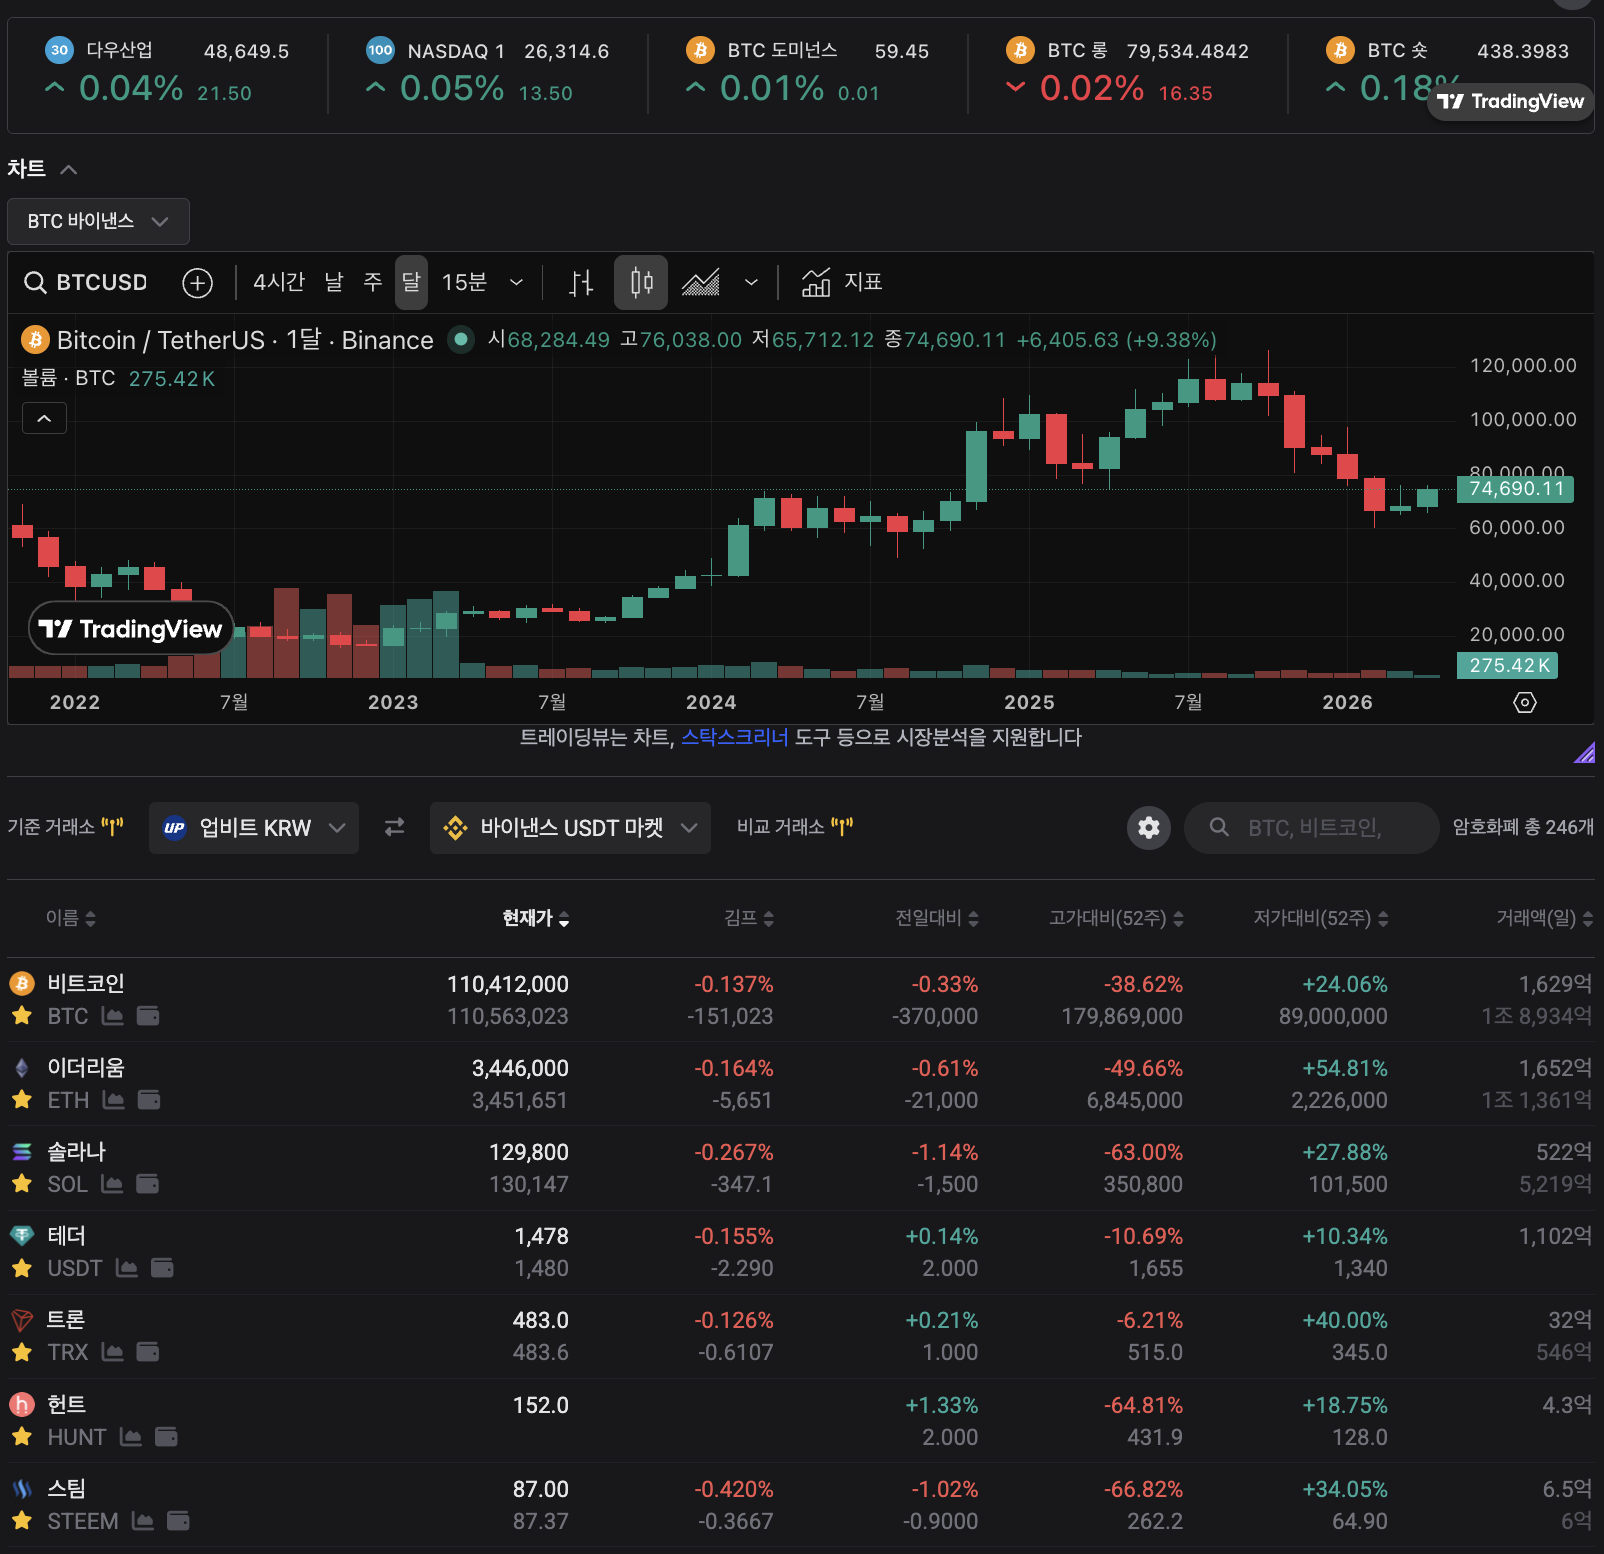This screenshot has width=1604, height=1554.
Task: Click the TradingView badge on the ticker
Action: click(x=1511, y=101)
